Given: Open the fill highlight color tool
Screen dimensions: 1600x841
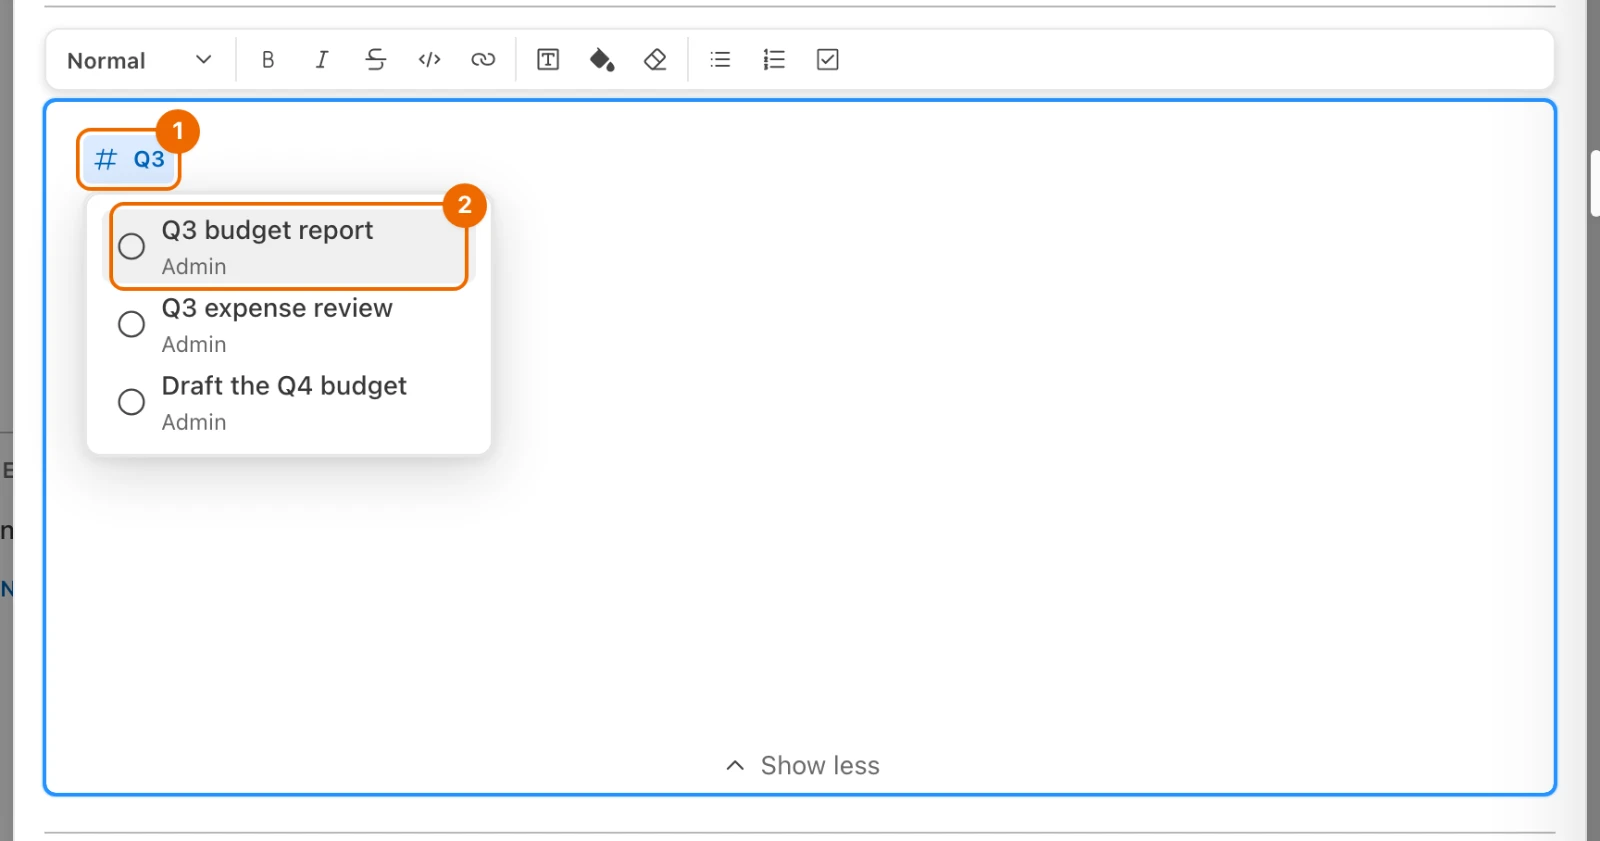Looking at the screenshot, I should point(602,60).
